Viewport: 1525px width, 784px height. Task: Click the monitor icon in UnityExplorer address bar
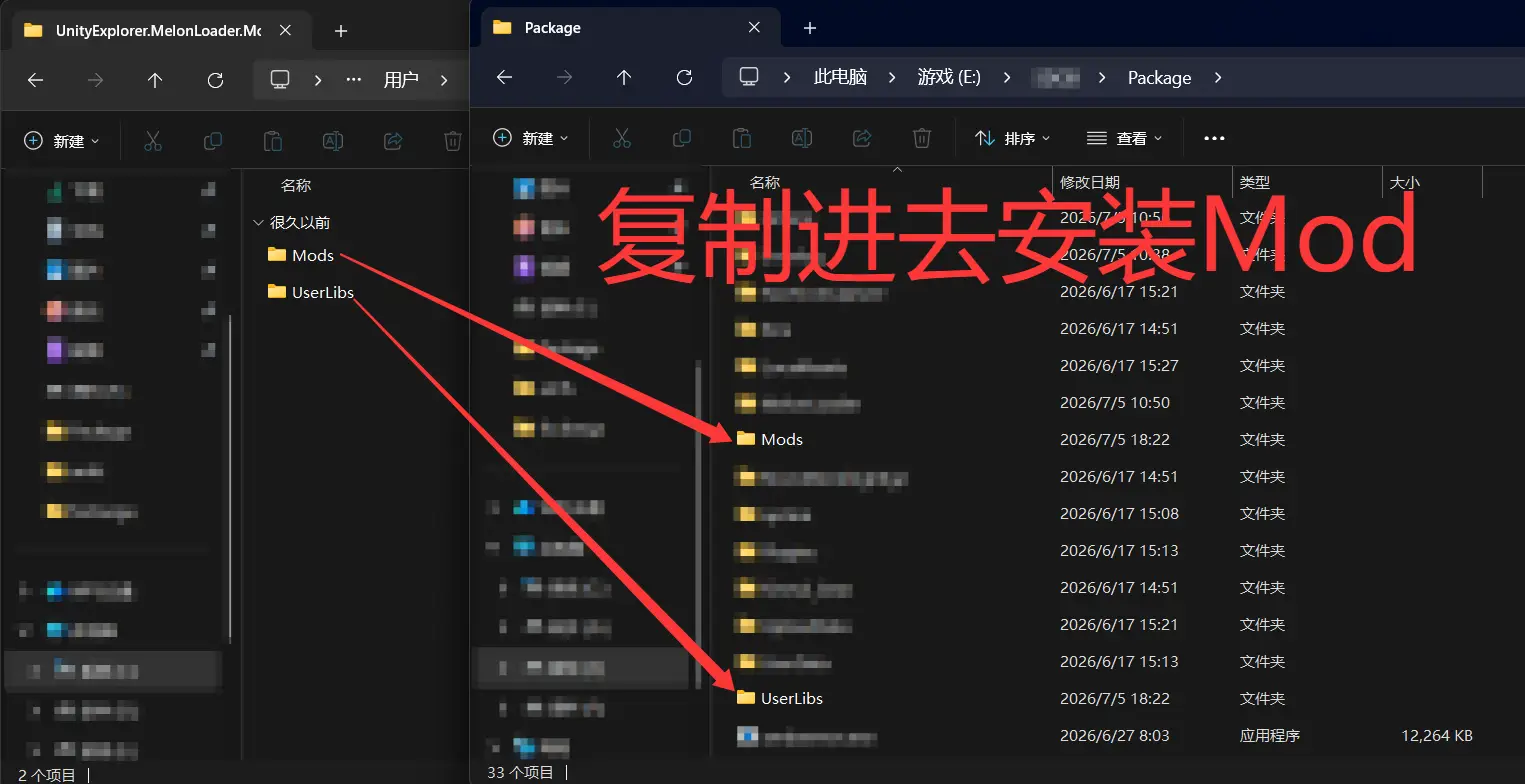280,79
